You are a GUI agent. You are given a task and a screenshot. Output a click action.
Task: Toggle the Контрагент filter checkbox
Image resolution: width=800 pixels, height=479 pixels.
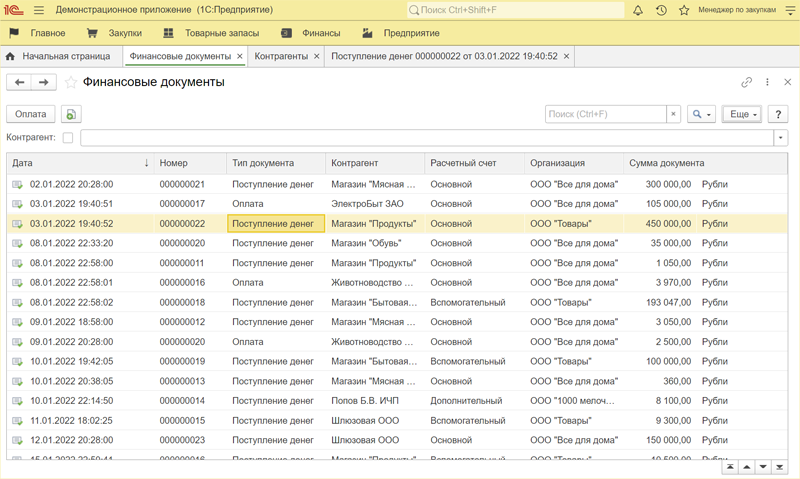coord(68,138)
